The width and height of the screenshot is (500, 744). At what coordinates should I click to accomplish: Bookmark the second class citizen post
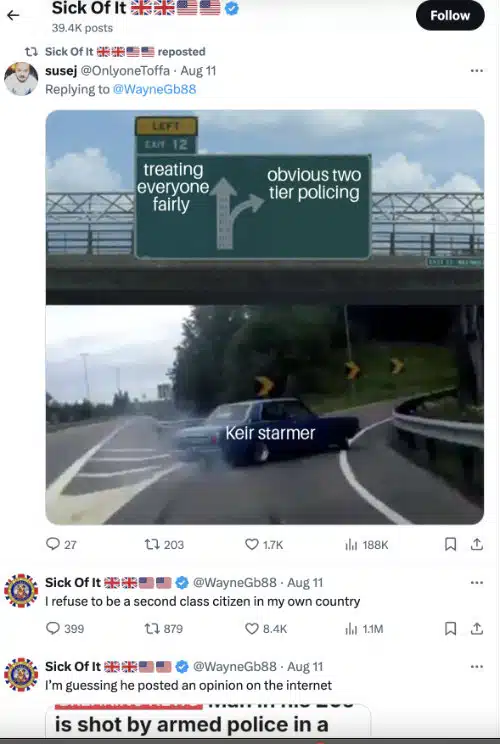pos(450,629)
